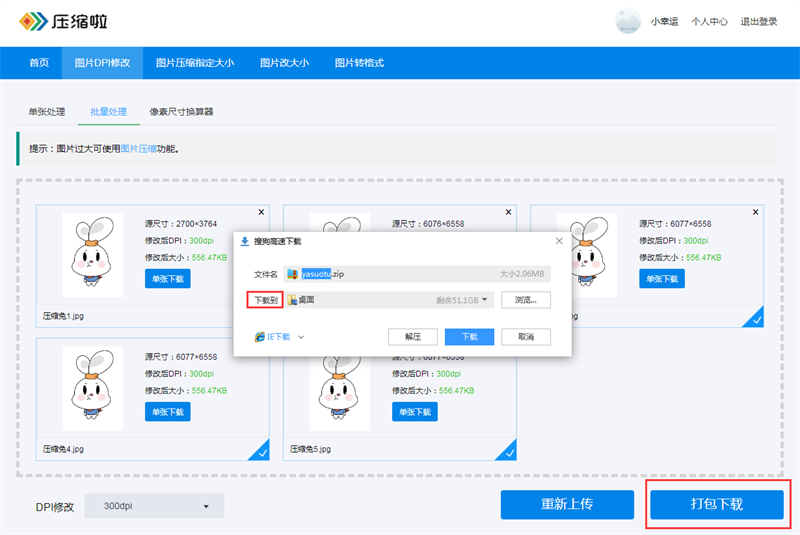Open 个人中心 link

[x=709, y=21]
